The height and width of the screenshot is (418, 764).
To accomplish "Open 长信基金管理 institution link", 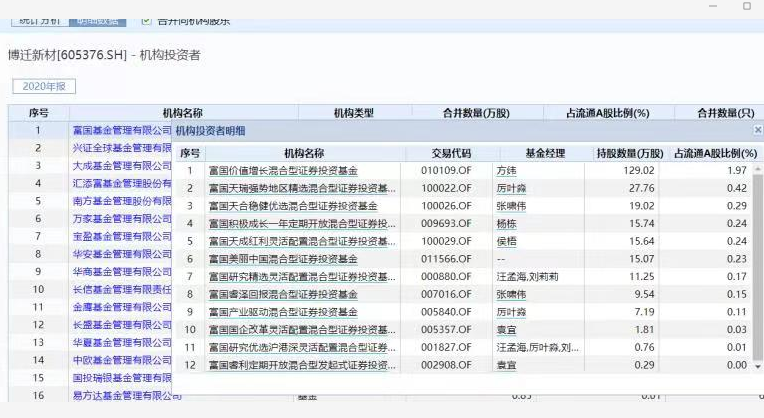I will click(x=122, y=289).
